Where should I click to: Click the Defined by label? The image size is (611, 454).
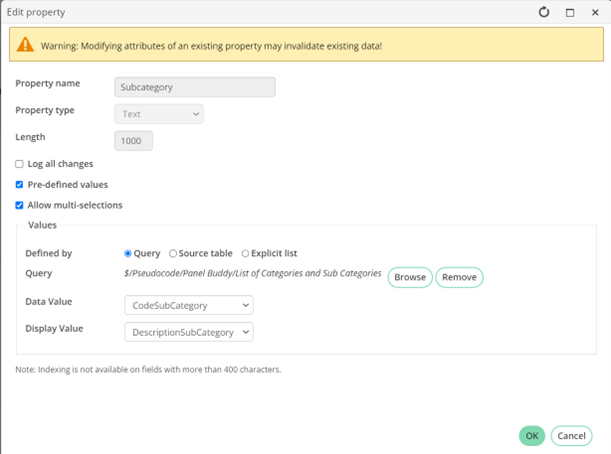click(x=49, y=253)
